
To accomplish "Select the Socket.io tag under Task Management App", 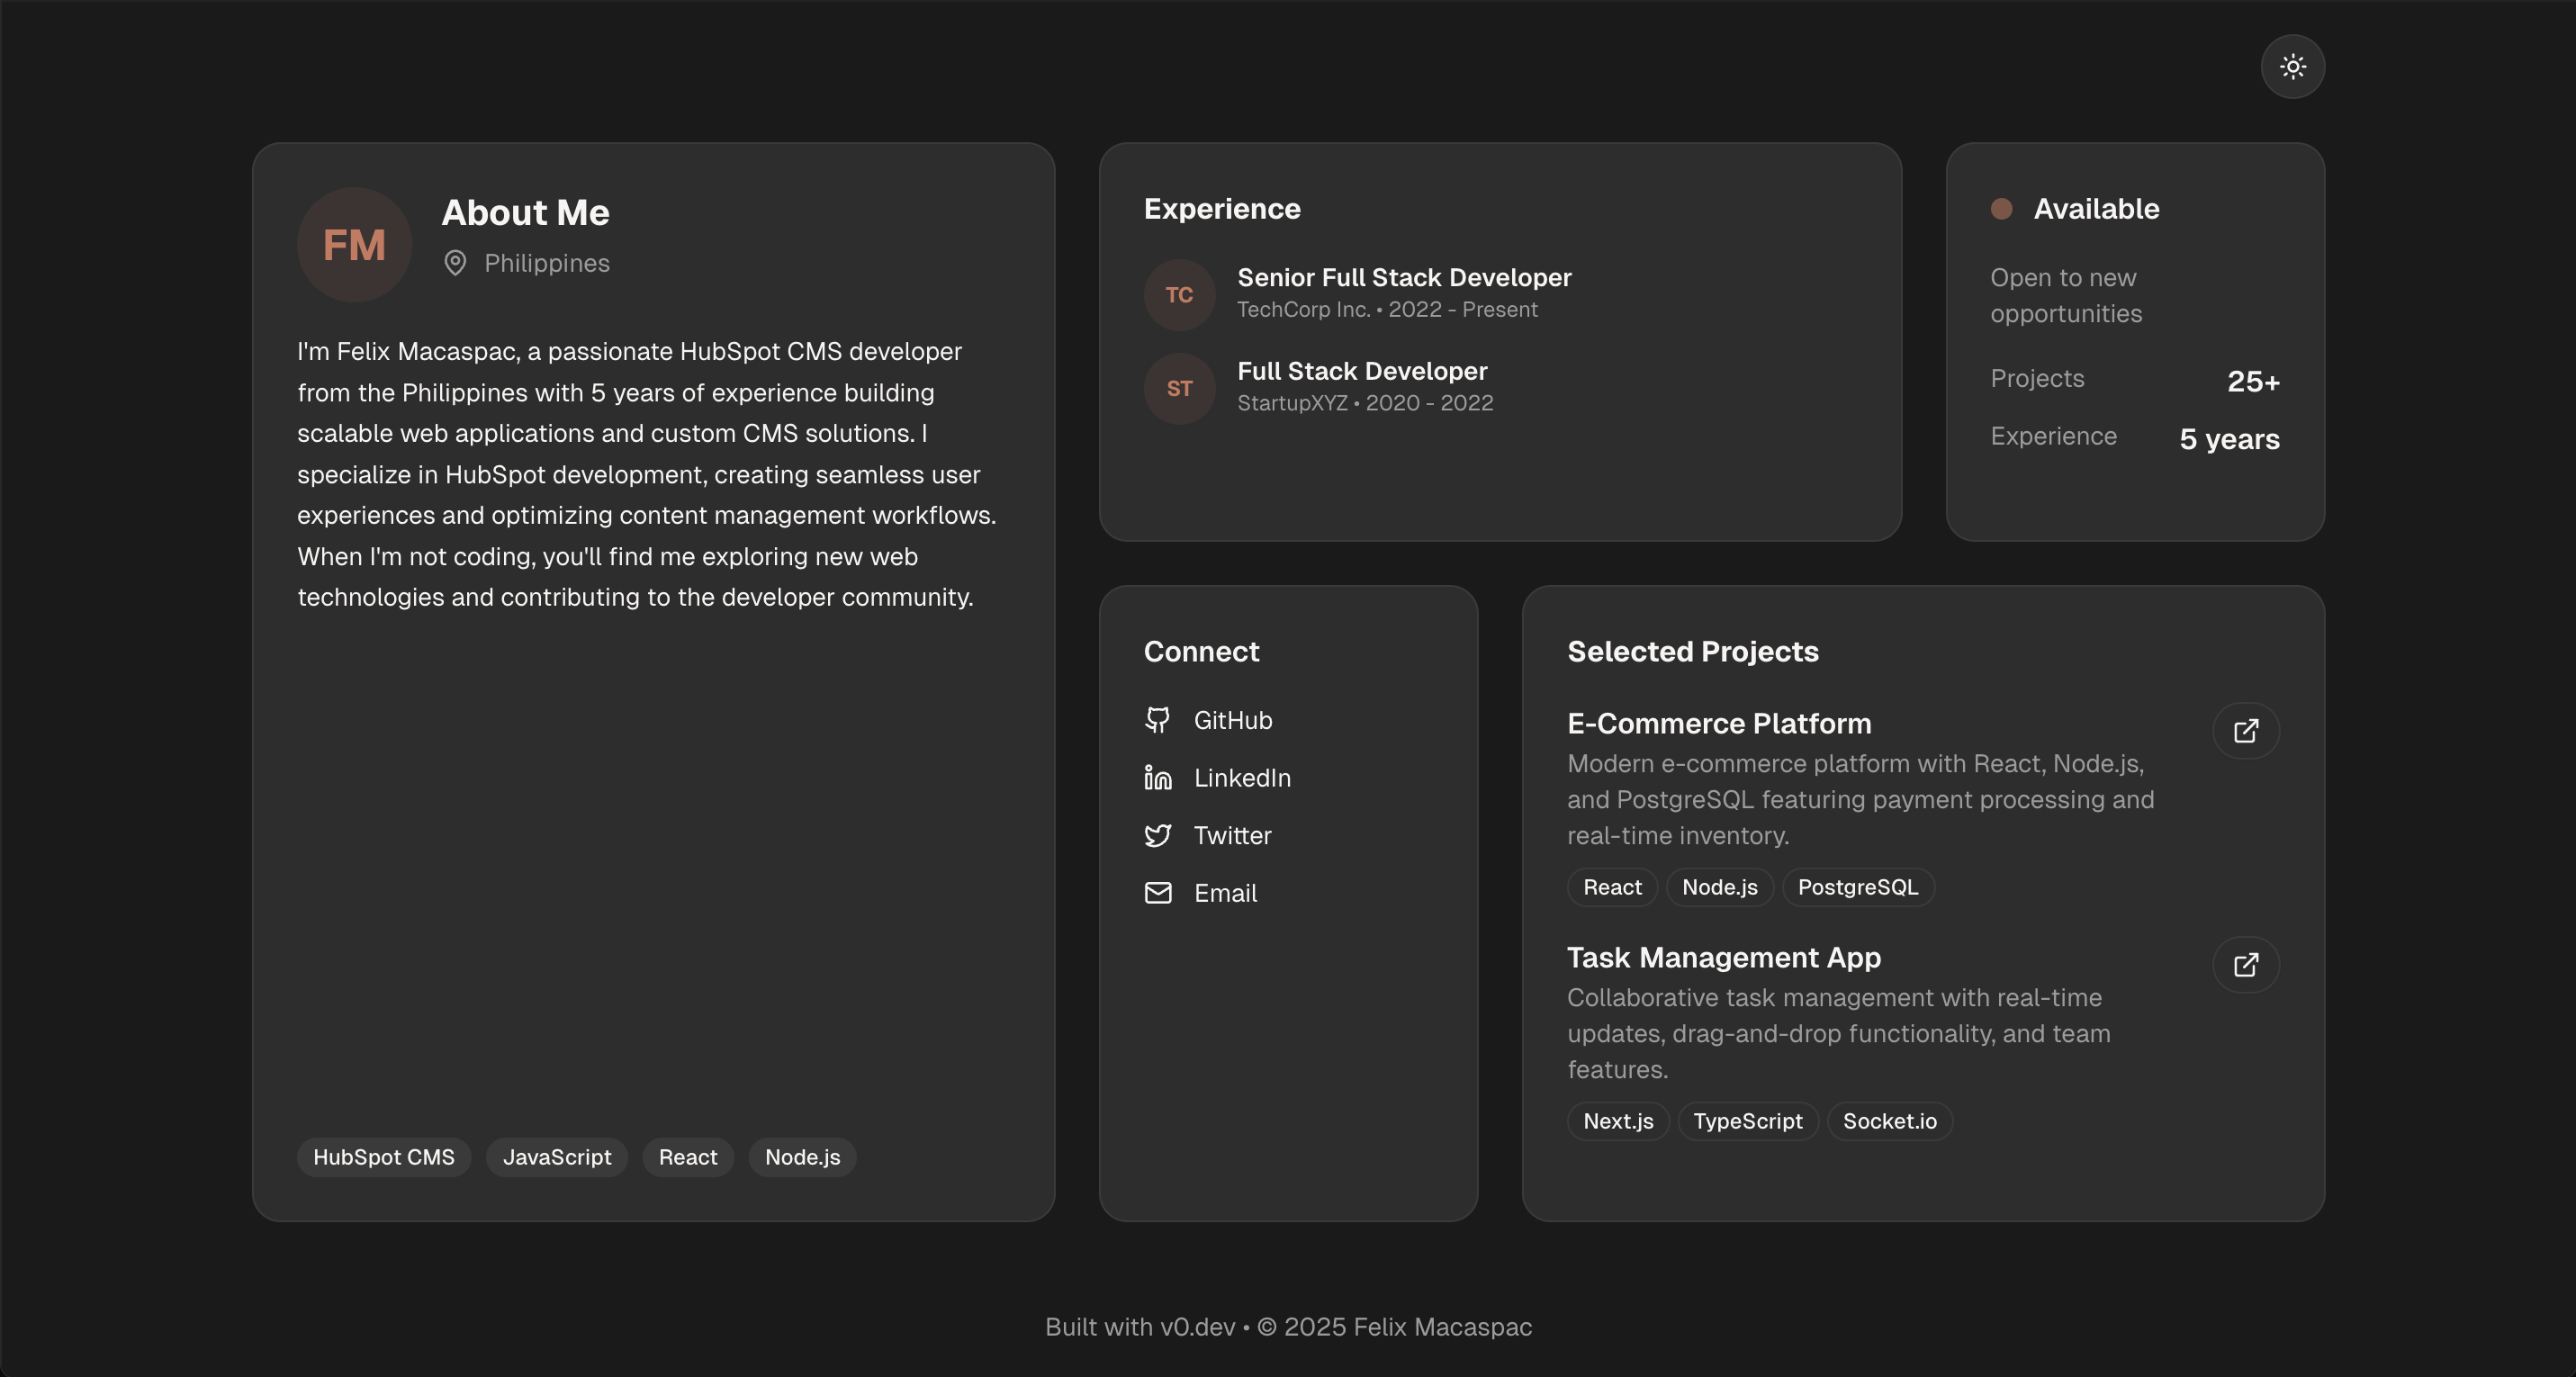I will tap(1889, 1121).
